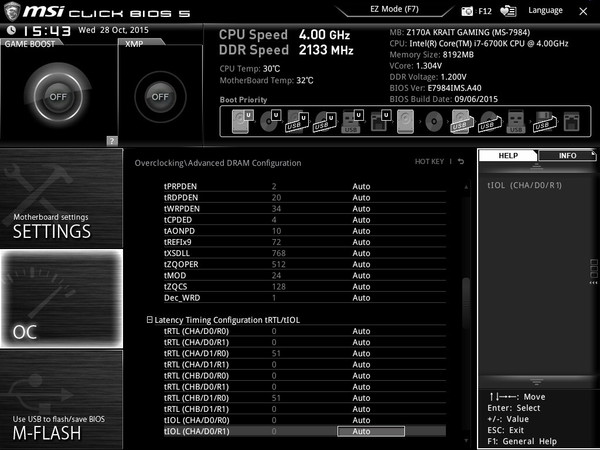Switch to the INFO tab
600x450 pixels.
click(x=567, y=155)
